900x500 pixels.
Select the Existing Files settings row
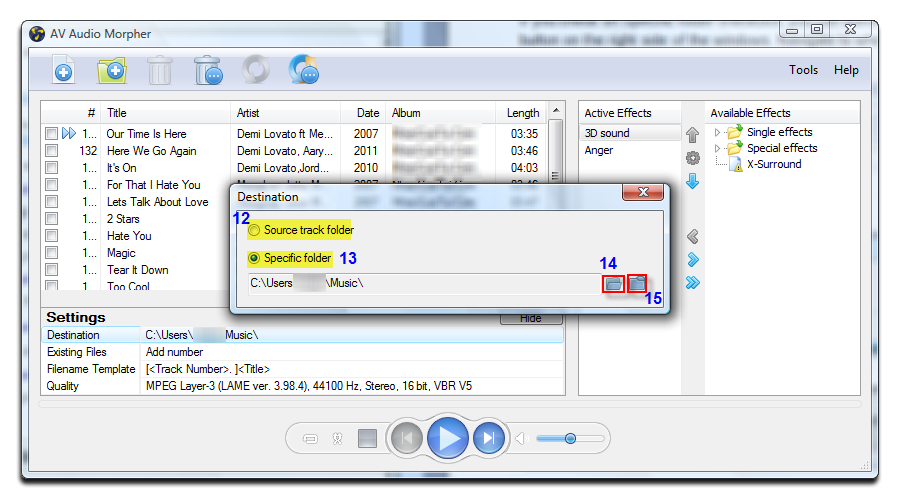(x=303, y=352)
